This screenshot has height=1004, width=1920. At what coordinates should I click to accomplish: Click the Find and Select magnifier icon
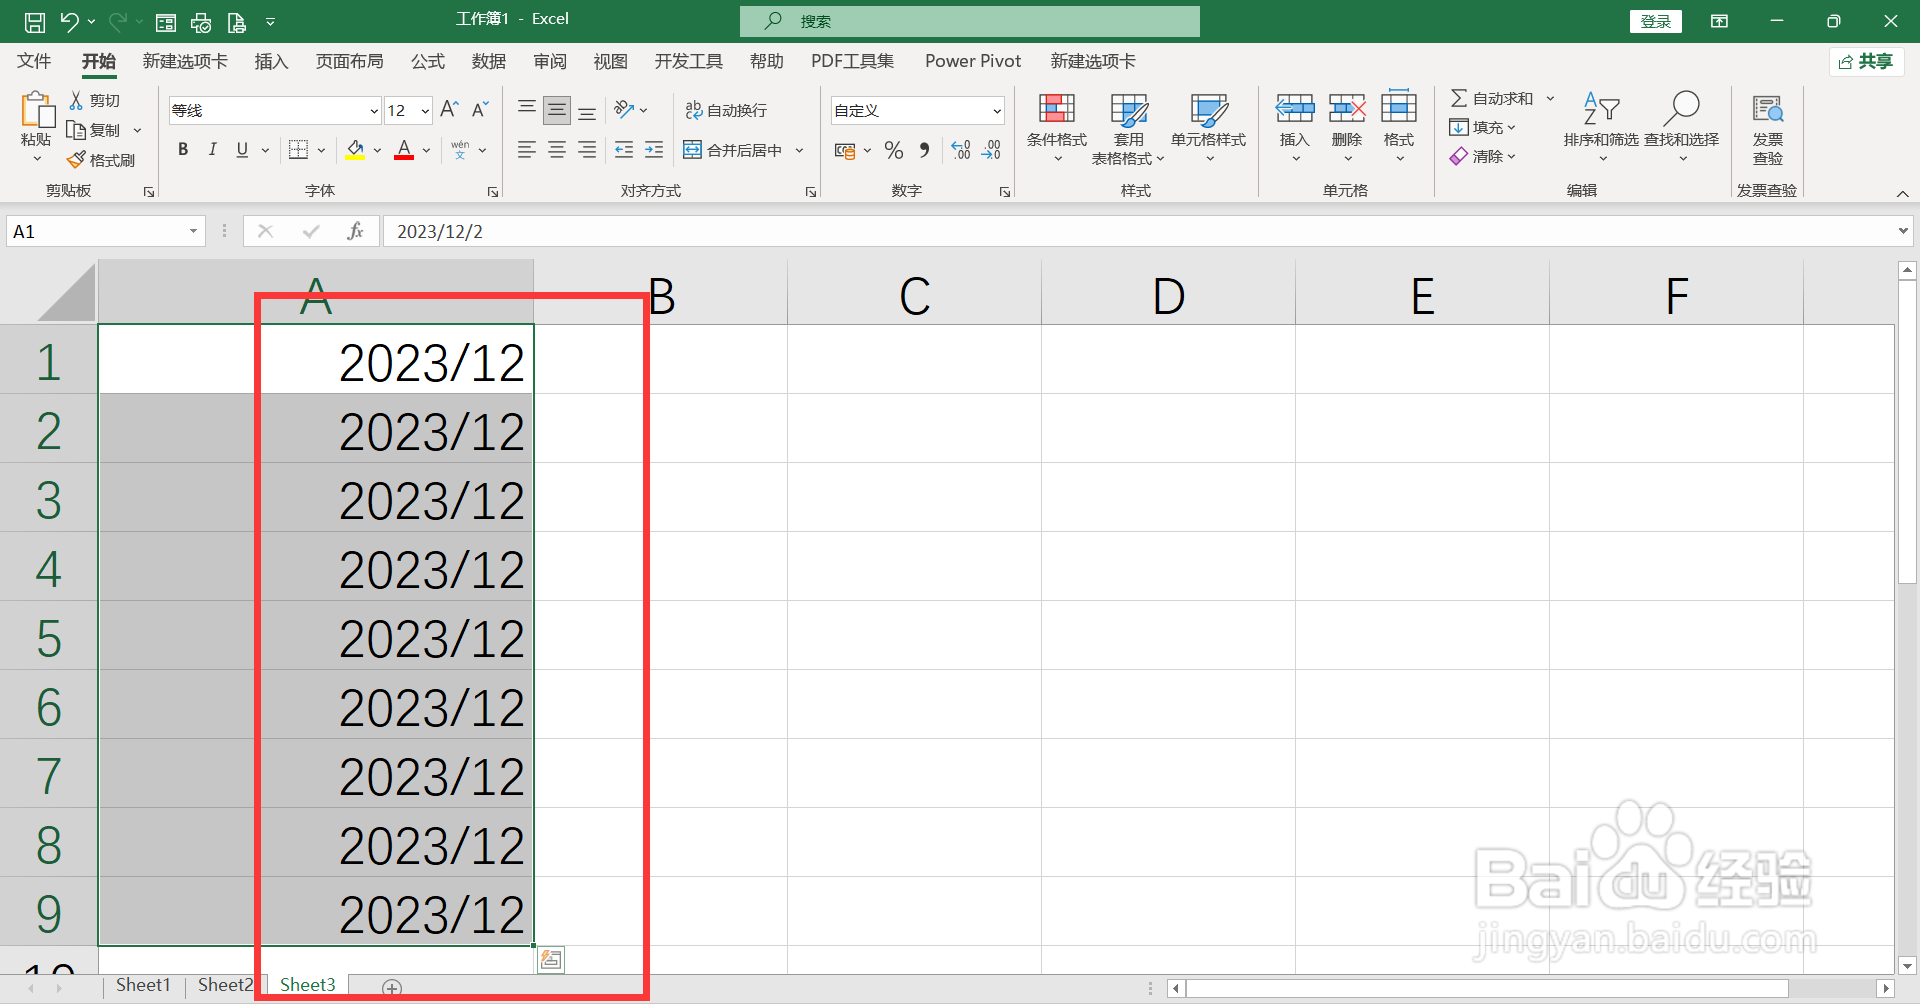coord(1682,107)
